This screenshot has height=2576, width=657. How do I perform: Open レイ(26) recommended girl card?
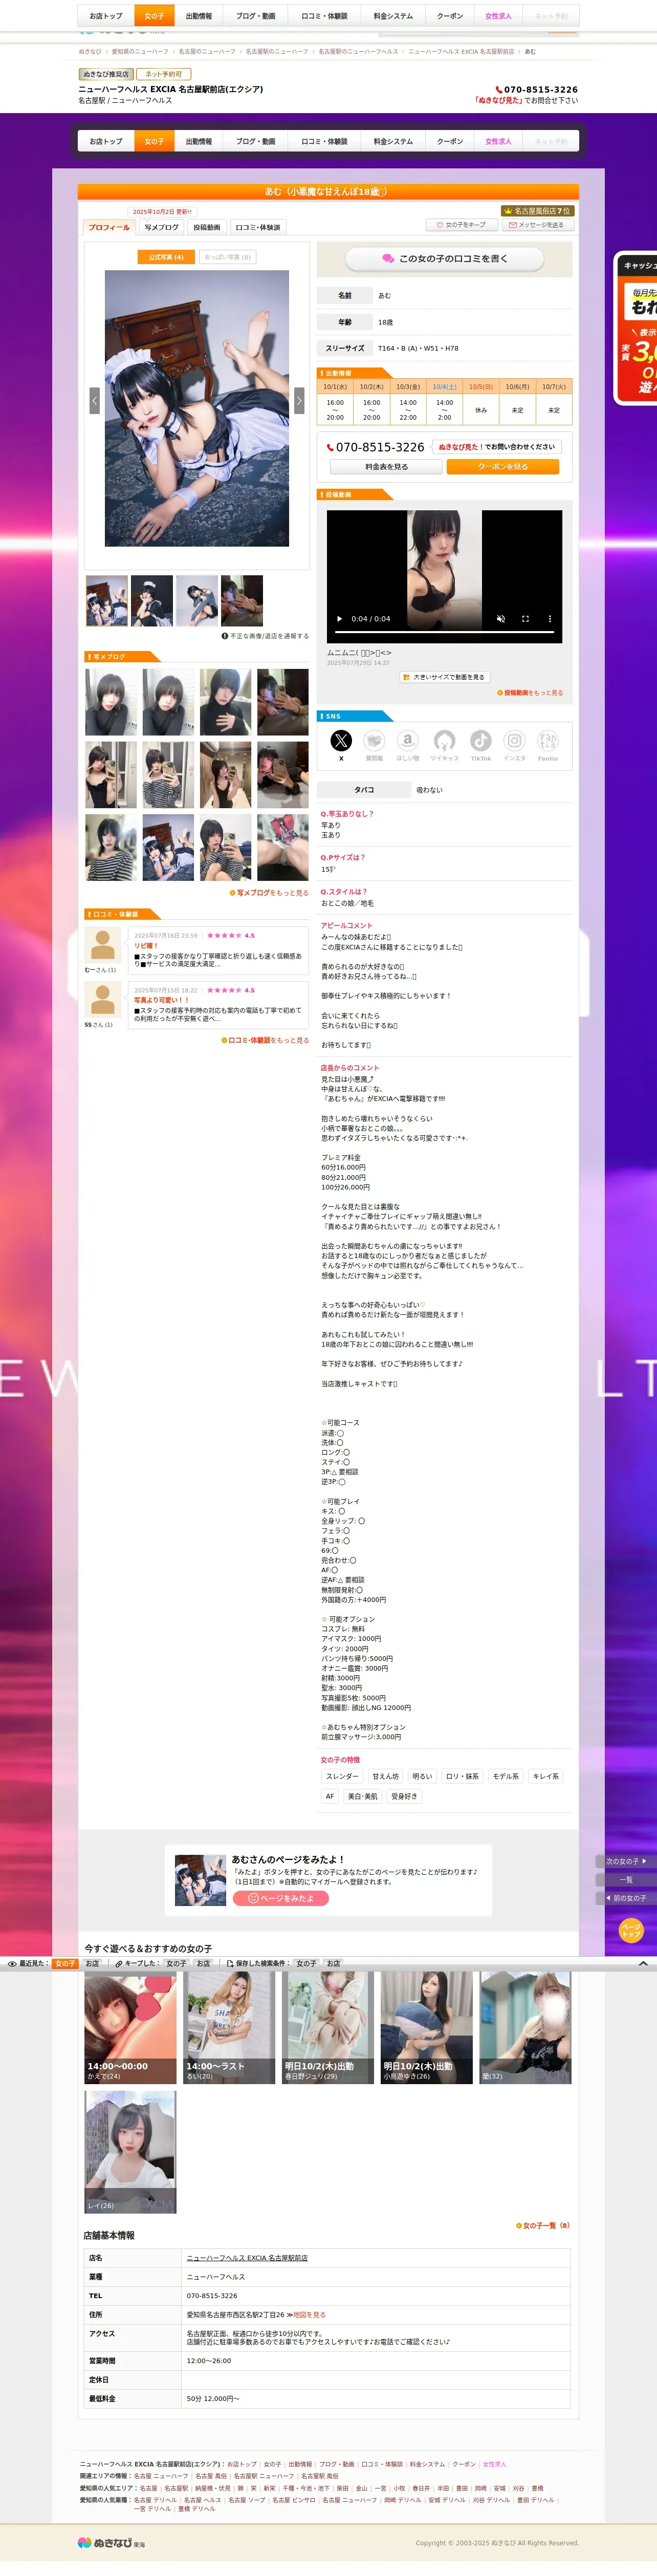[130, 2151]
